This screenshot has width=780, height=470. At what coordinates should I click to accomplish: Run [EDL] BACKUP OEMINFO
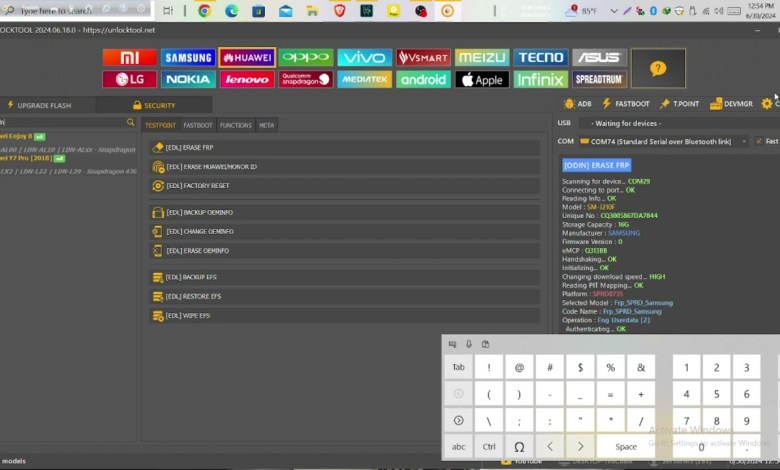pos(344,212)
